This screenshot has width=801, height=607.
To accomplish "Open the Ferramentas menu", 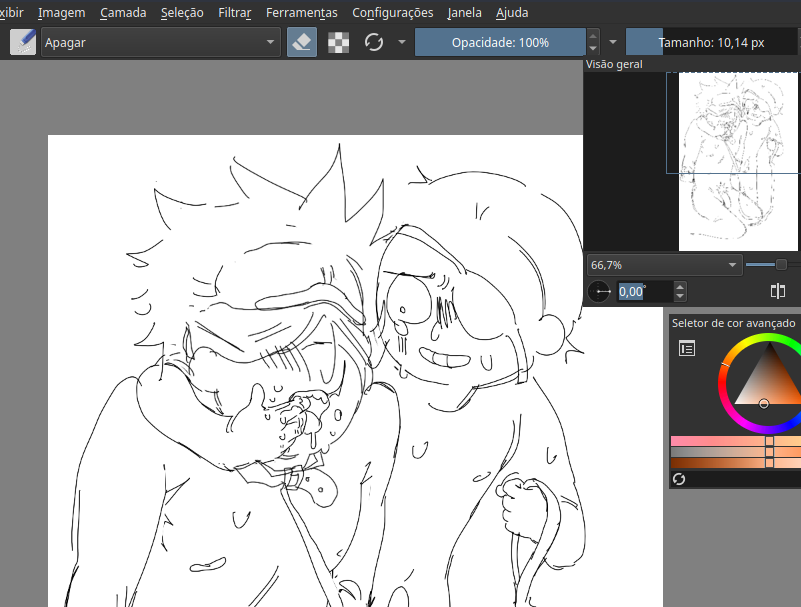I will [x=301, y=12].
